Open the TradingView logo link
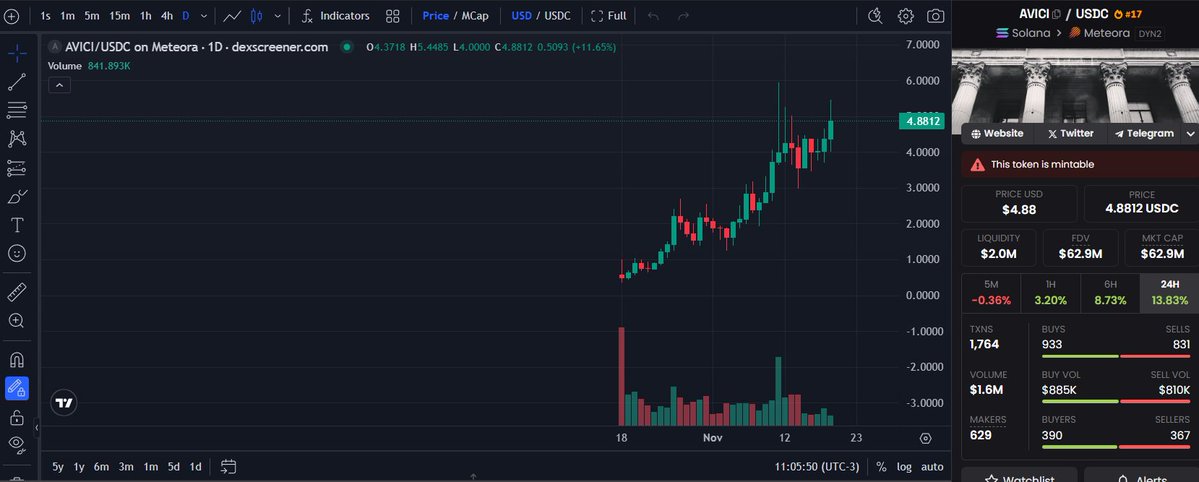This screenshot has height=482, width=1199. pyautogui.click(x=64, y=402)
